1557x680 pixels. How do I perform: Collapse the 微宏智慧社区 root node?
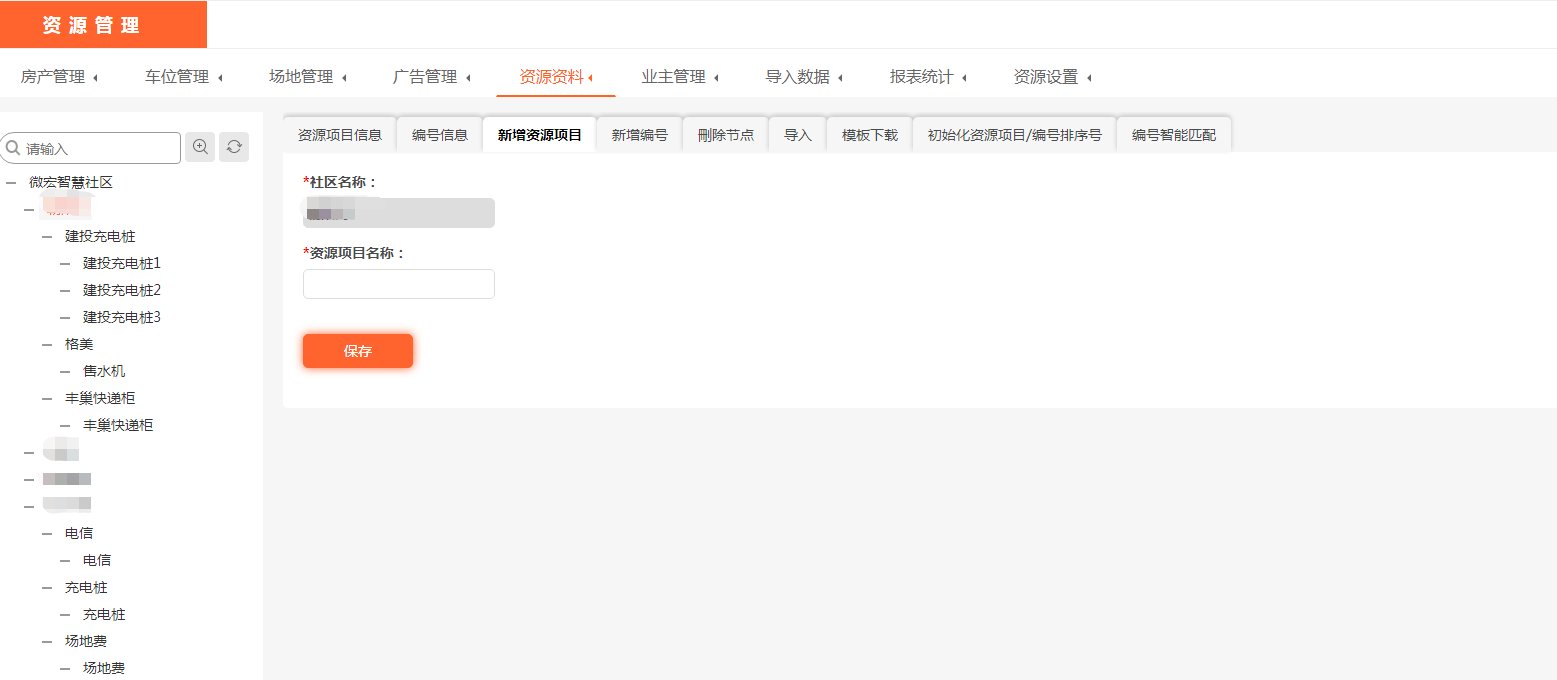coord(11,183)
